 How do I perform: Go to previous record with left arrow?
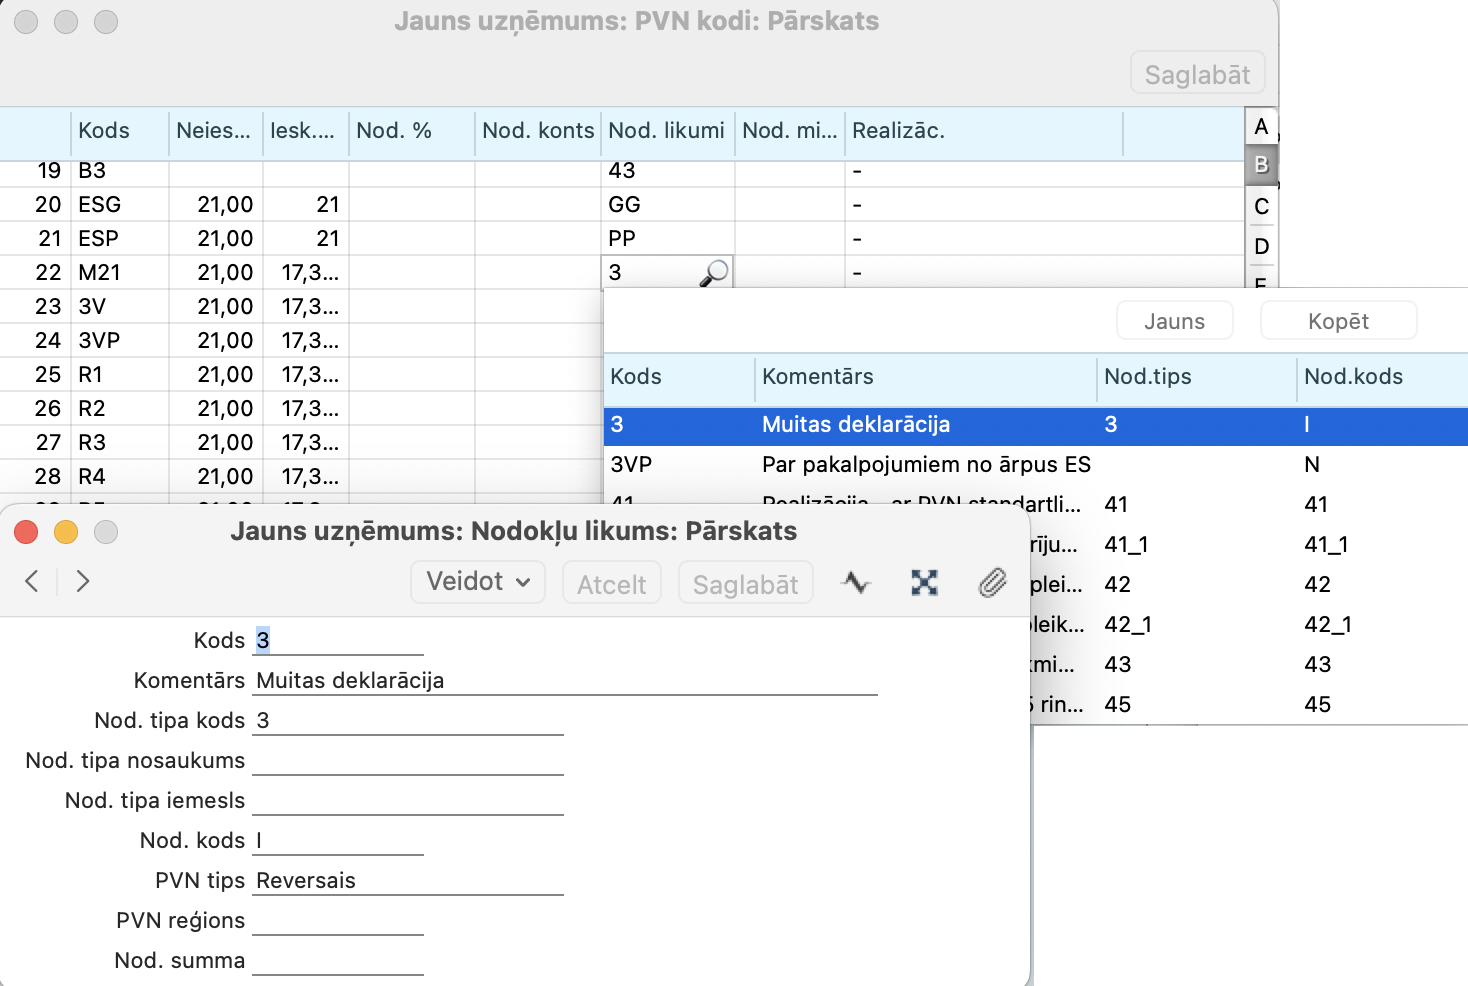(32, 581)
